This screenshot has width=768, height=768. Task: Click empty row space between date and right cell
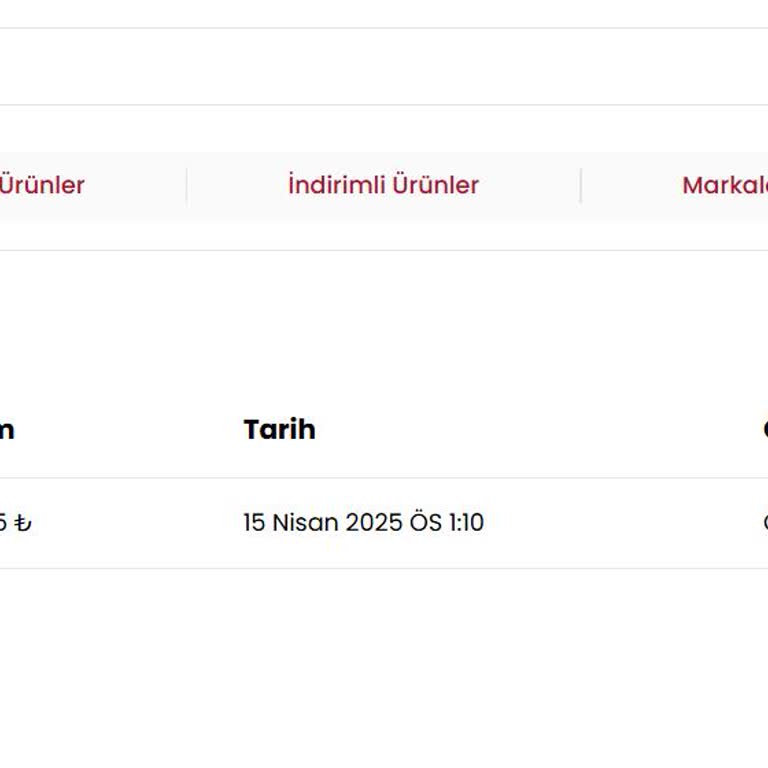pyautogui.click(x=620, y=523)
